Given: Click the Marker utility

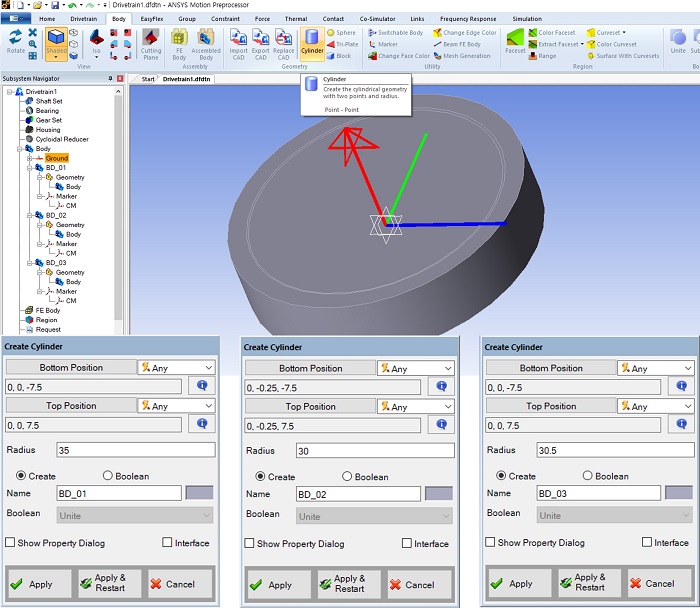Looking at the screenshot, I should click(x=383, y=44).
